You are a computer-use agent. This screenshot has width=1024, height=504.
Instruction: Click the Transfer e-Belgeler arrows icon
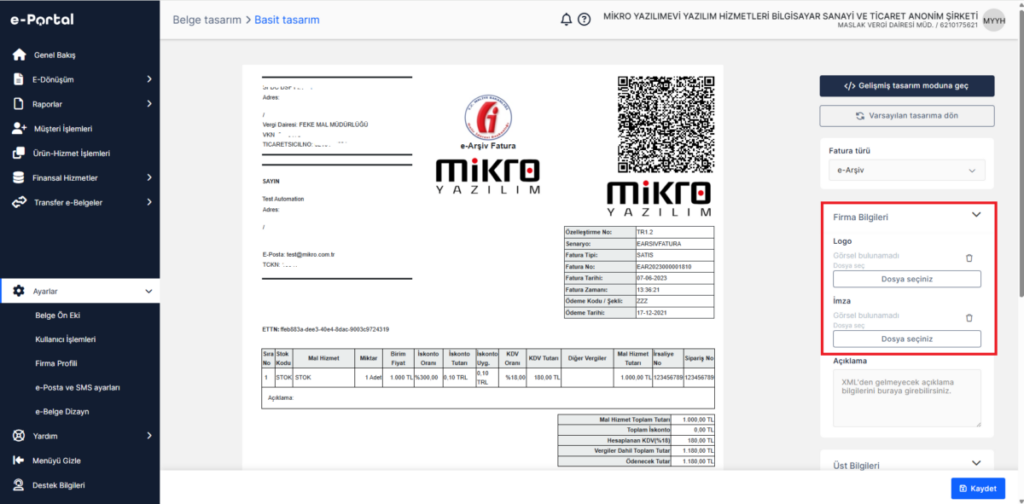point(20,202)
